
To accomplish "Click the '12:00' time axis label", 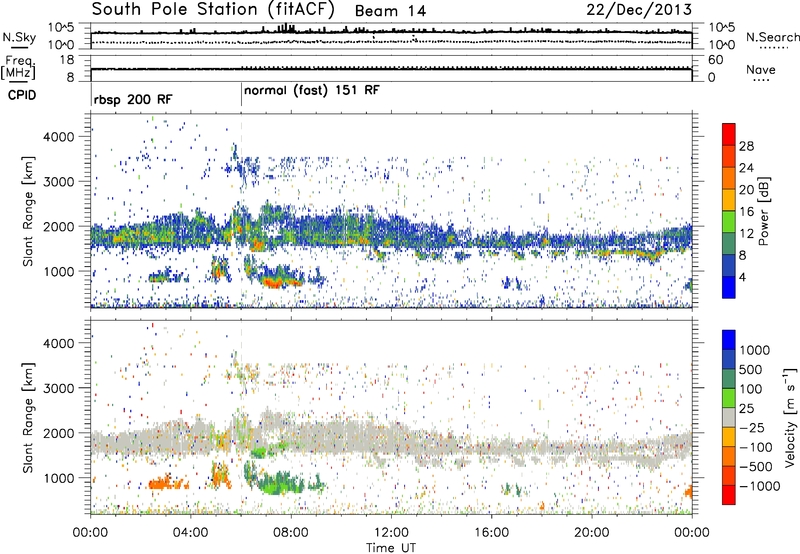I will pos(391,533).
